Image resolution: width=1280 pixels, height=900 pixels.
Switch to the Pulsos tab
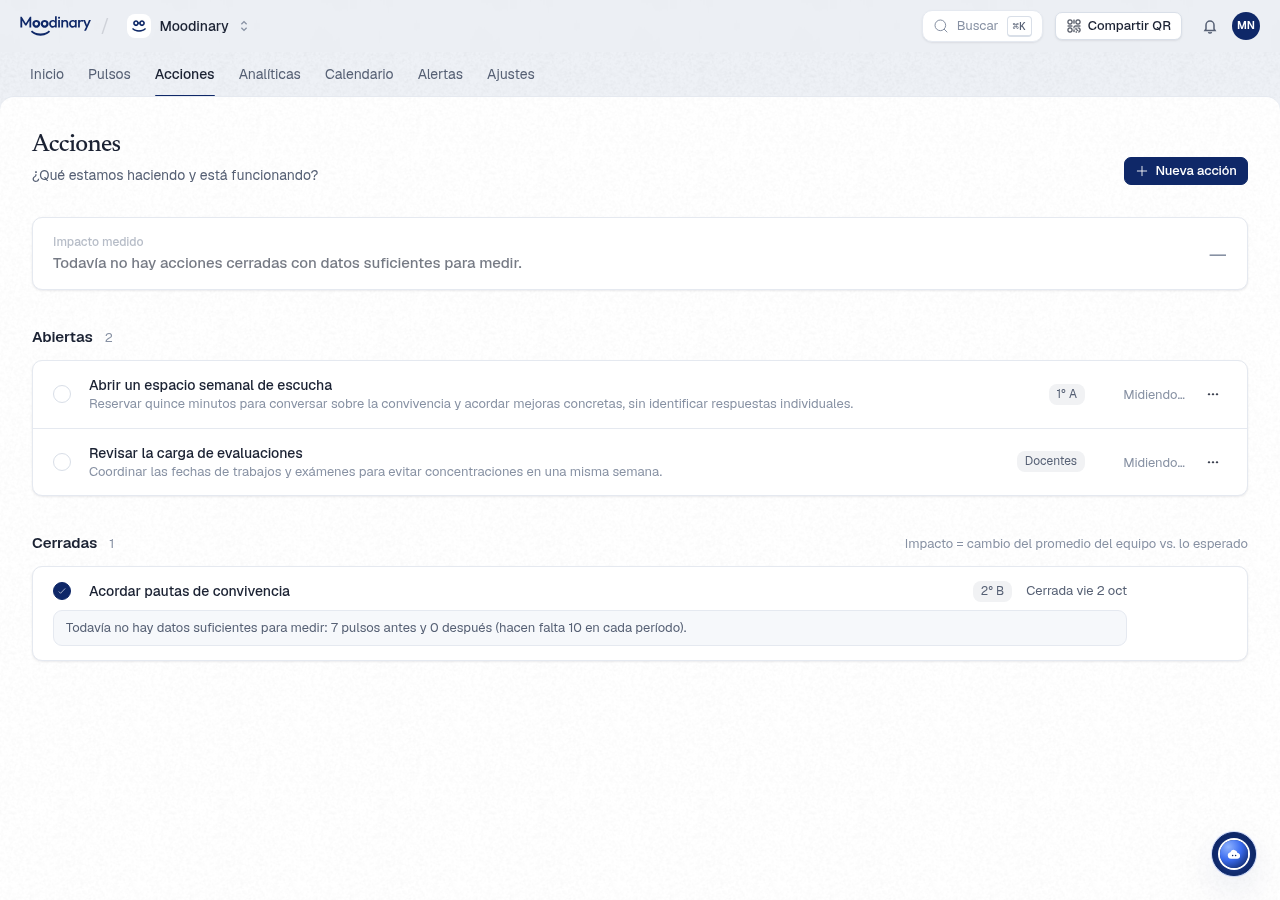(x=109, y=74)
